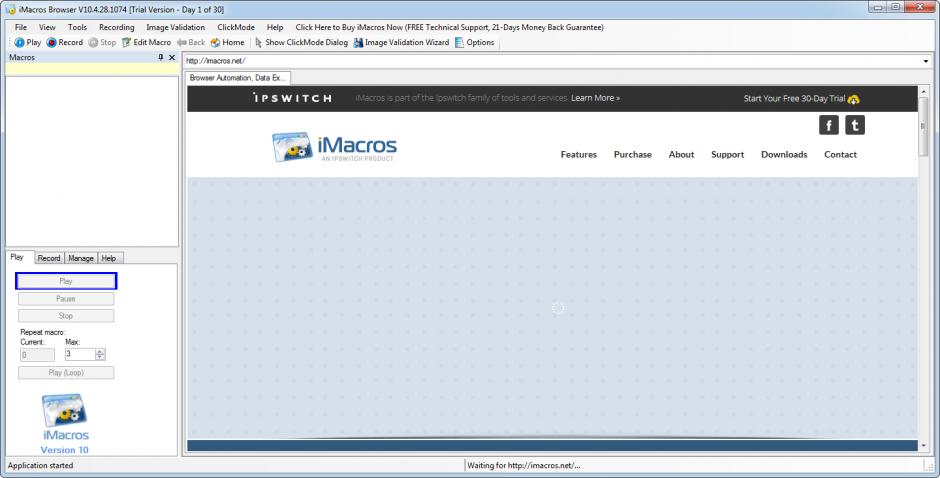Click the Play (Loop) button
Image resolution: width=940 pixels, height=478 pixels.
66,372
